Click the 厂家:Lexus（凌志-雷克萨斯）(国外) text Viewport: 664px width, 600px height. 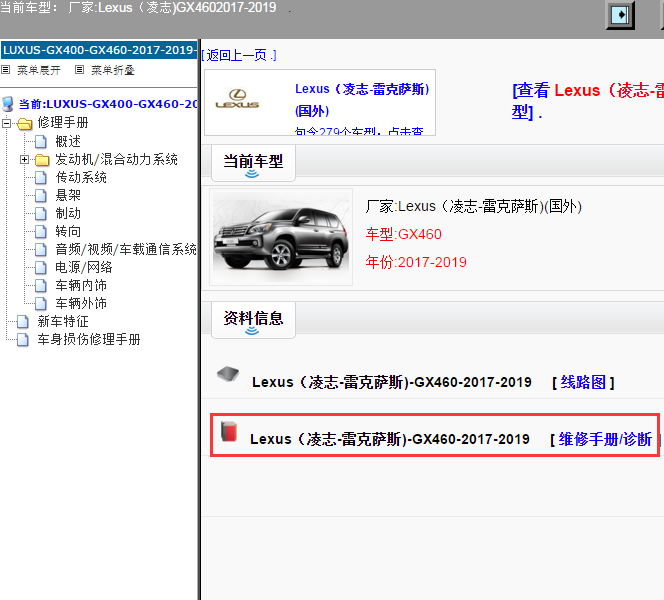tap(473, 207)
